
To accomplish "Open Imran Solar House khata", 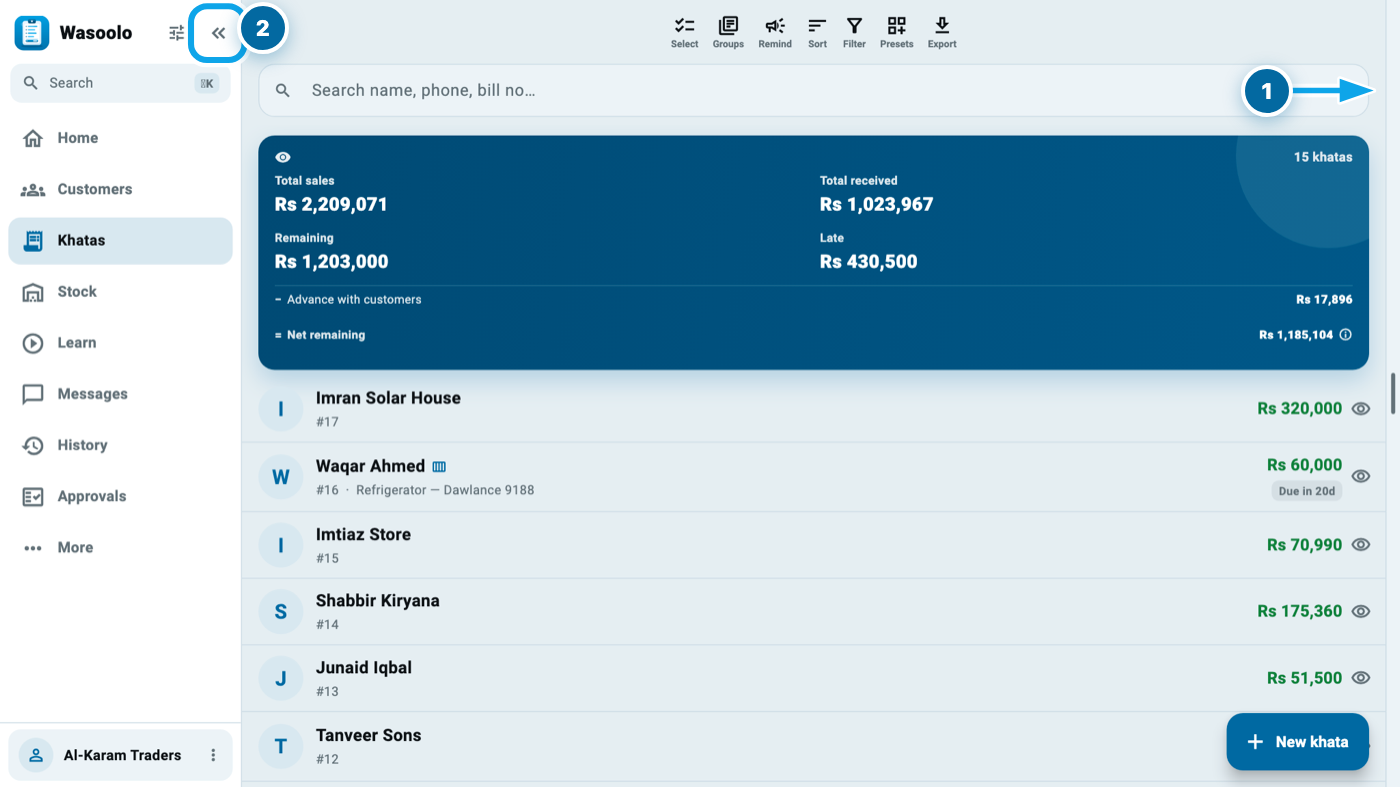I will 813,408.
